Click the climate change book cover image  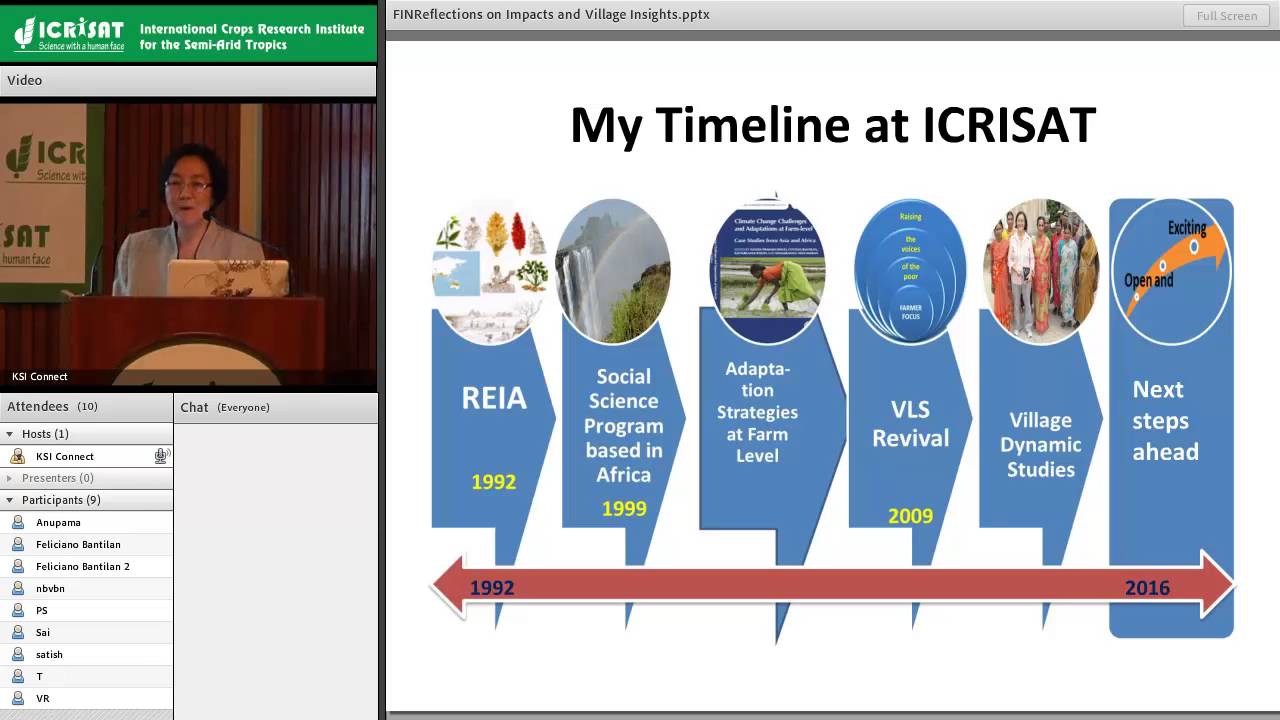tap(767, 271)
